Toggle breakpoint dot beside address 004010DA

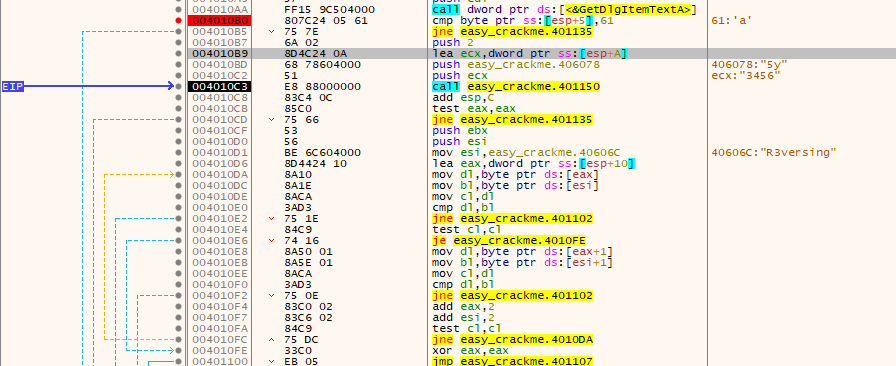click(179, 174)
